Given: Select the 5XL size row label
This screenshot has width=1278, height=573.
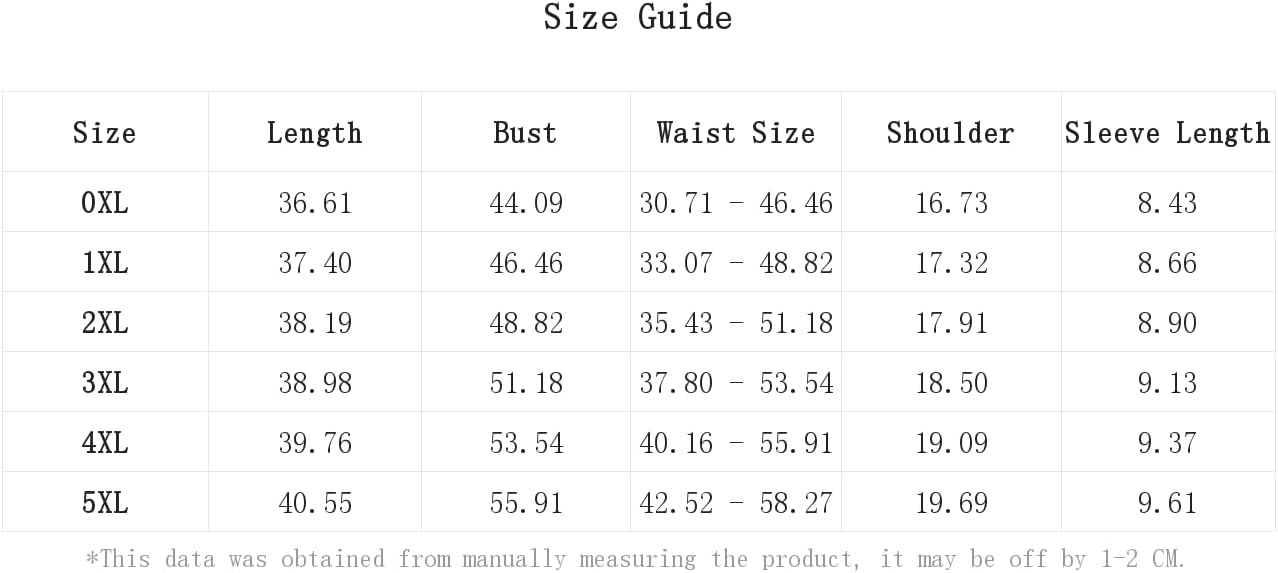Looking at the screenshot, I should [x=104, y=503].
